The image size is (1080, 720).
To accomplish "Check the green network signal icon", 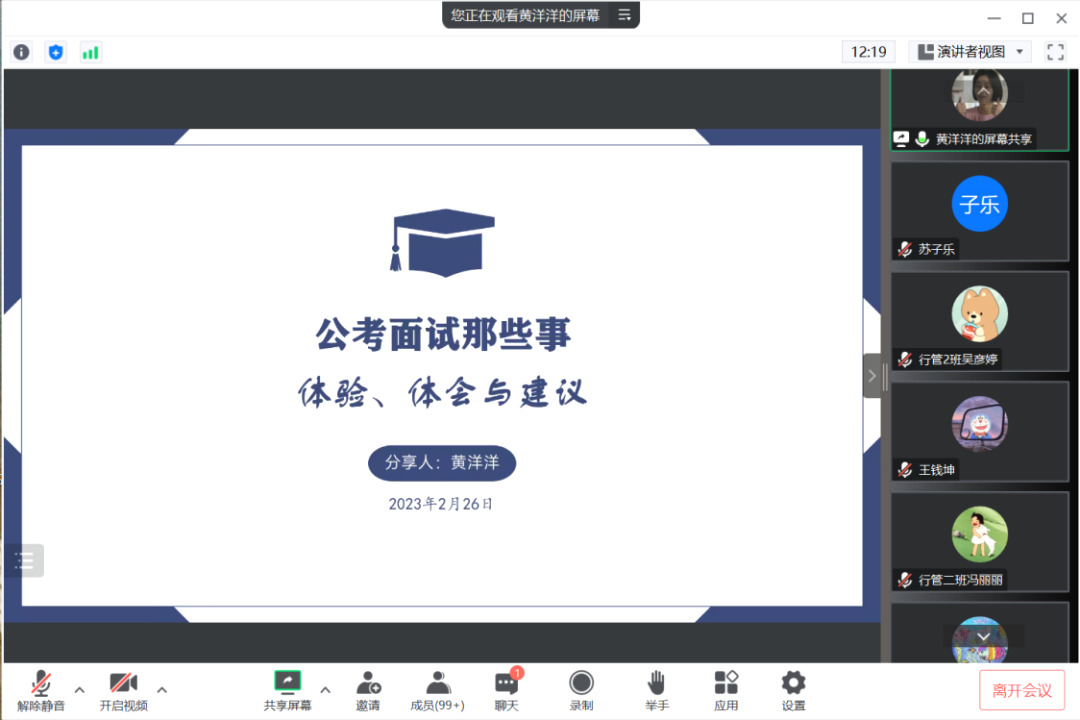I will tap(91, 52).
